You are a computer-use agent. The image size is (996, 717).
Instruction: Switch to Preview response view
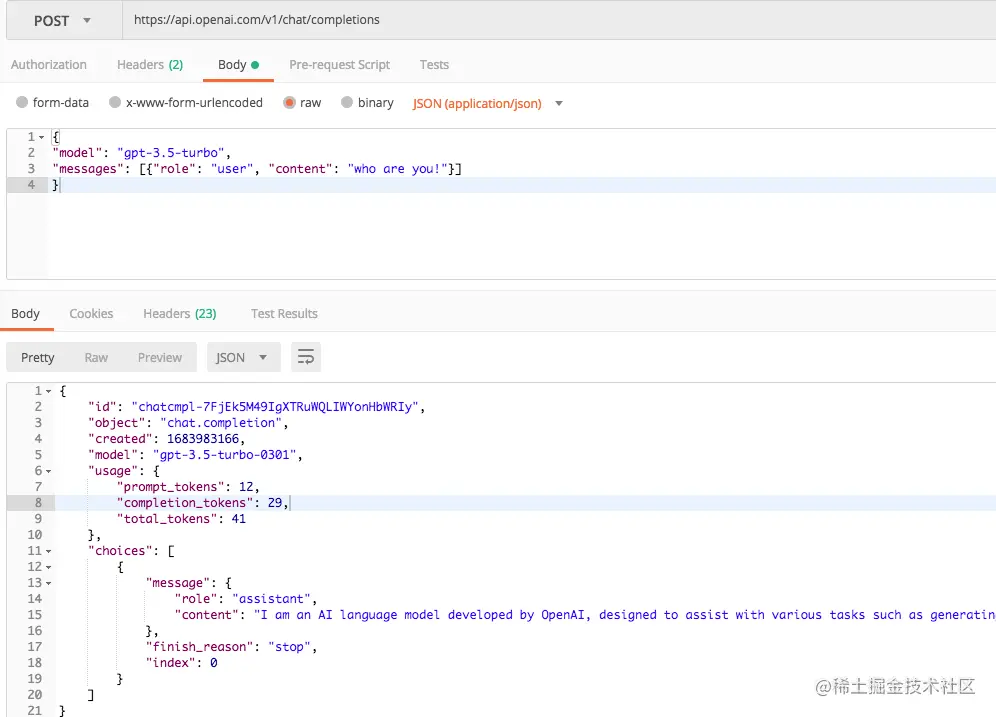(x=160, y=358)
